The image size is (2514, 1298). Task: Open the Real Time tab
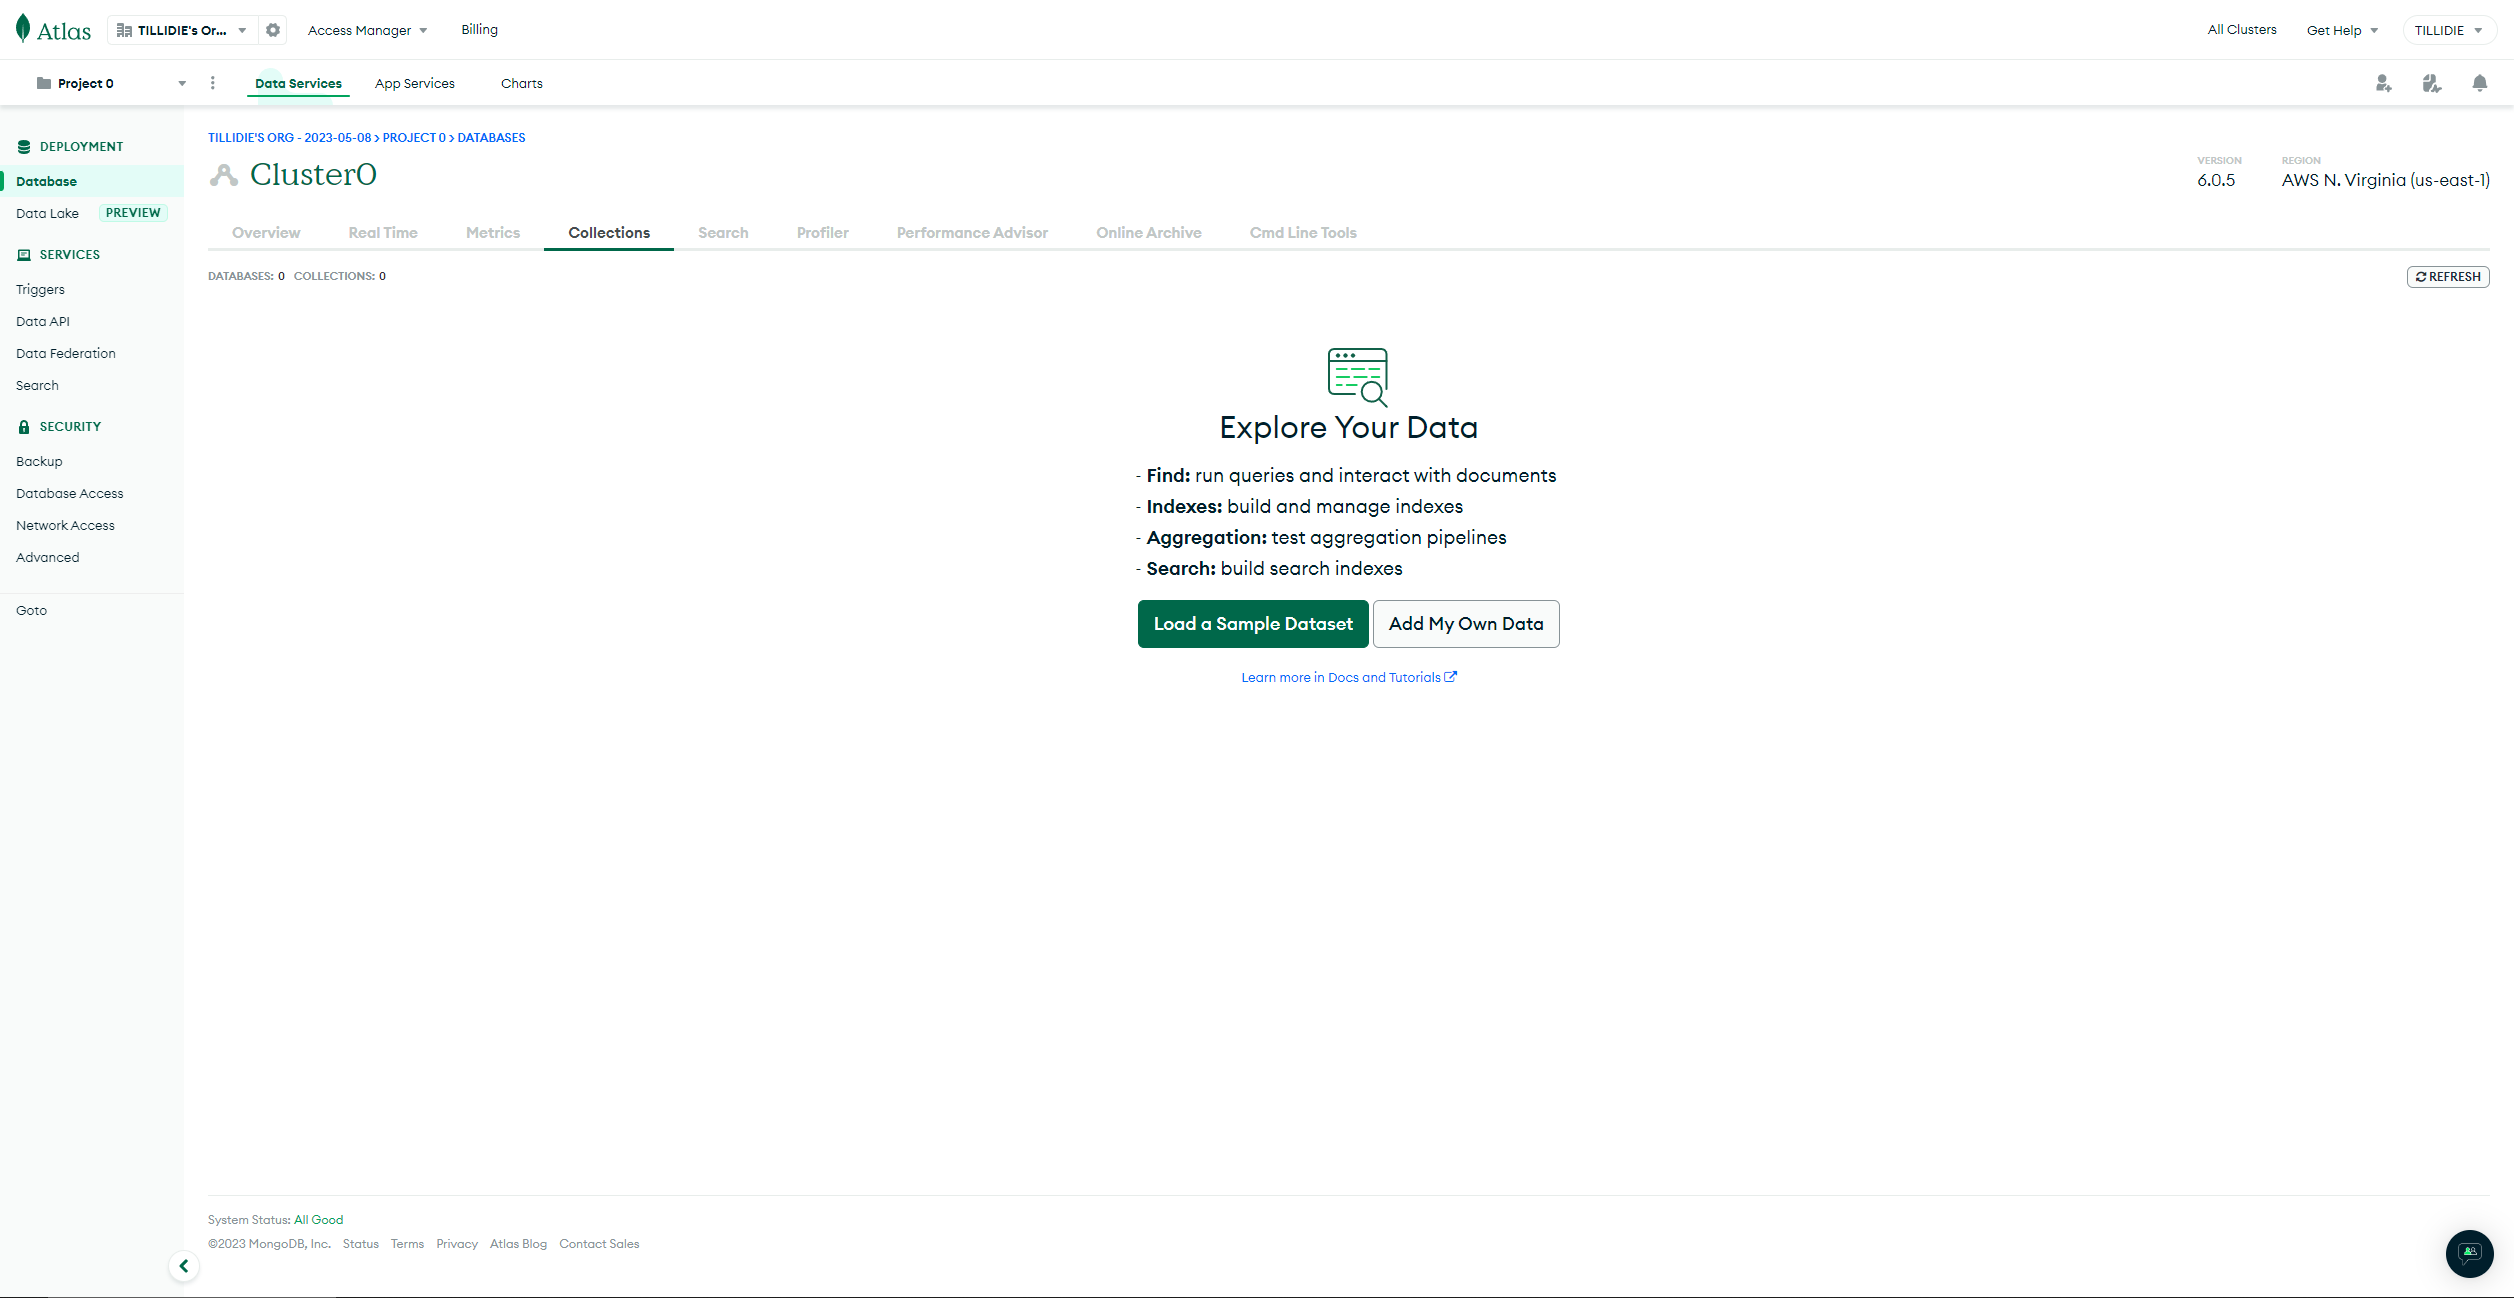(383, 232)
